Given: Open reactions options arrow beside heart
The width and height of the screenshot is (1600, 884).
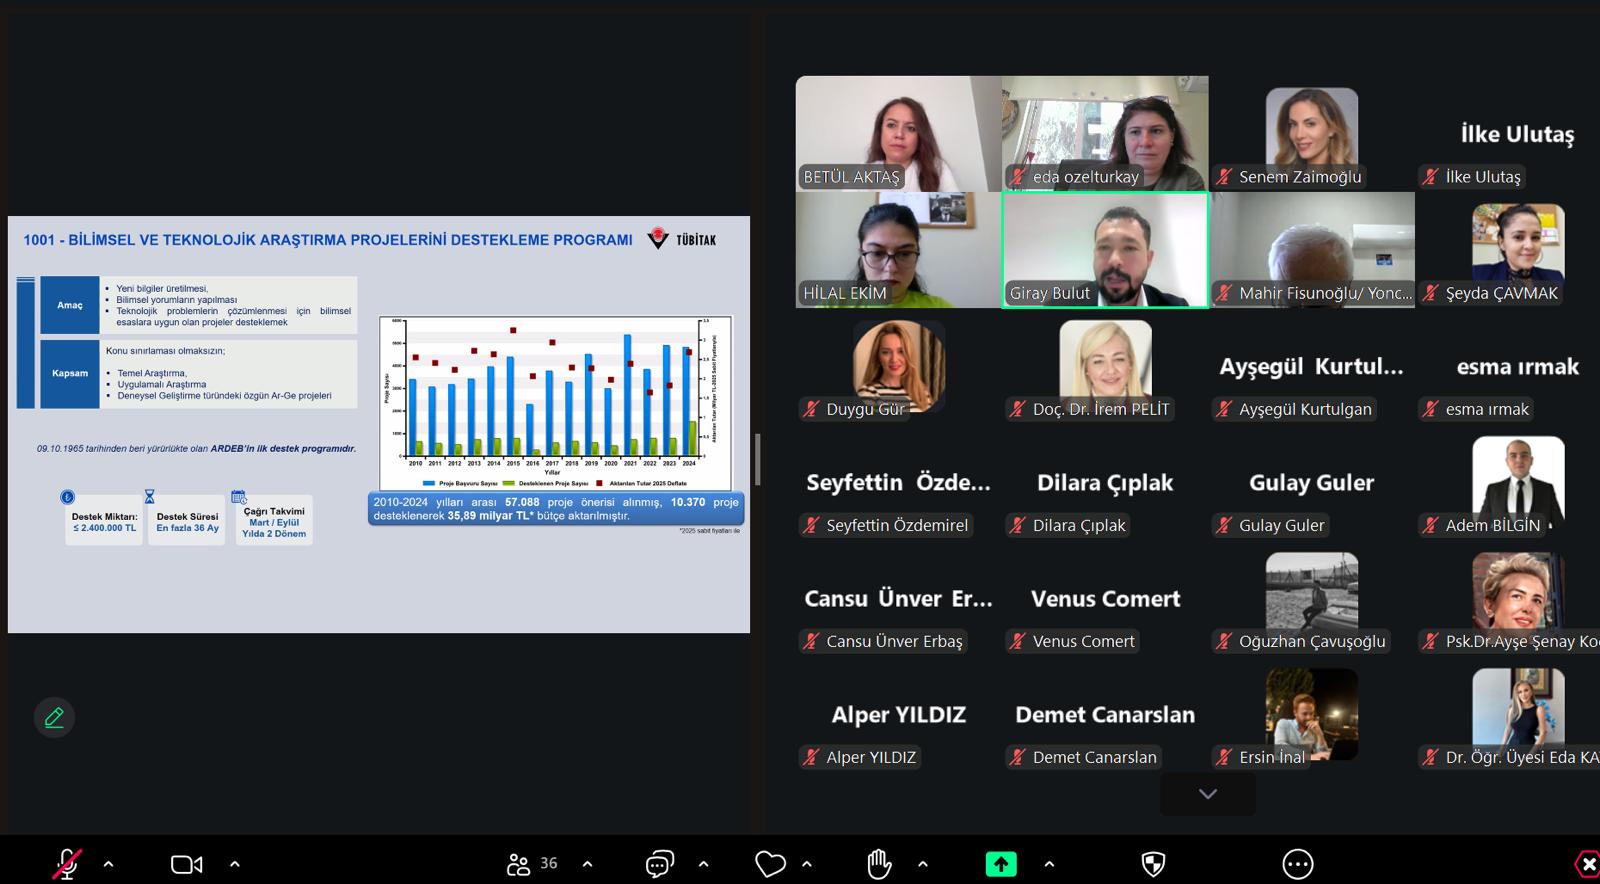Looking at the screenshot, I should (x=807, y=864).
